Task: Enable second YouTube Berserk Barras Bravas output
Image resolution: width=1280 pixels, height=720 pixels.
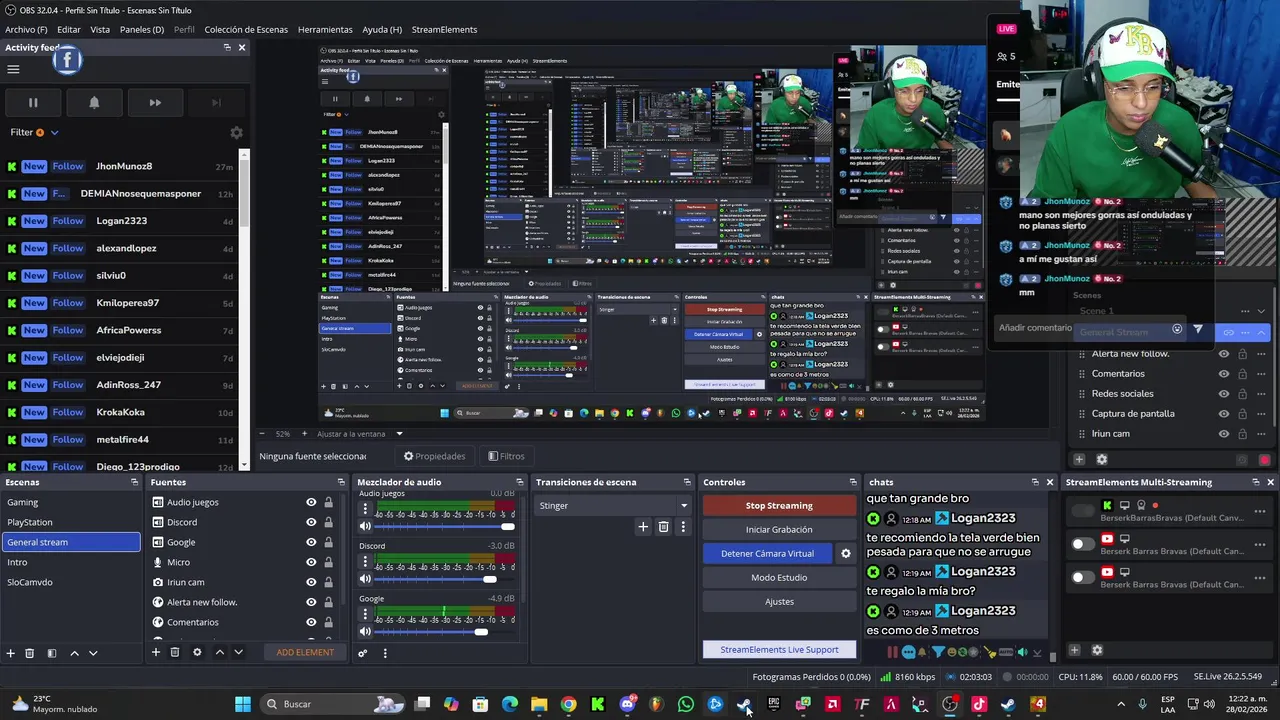Action: click(1082, 577)
